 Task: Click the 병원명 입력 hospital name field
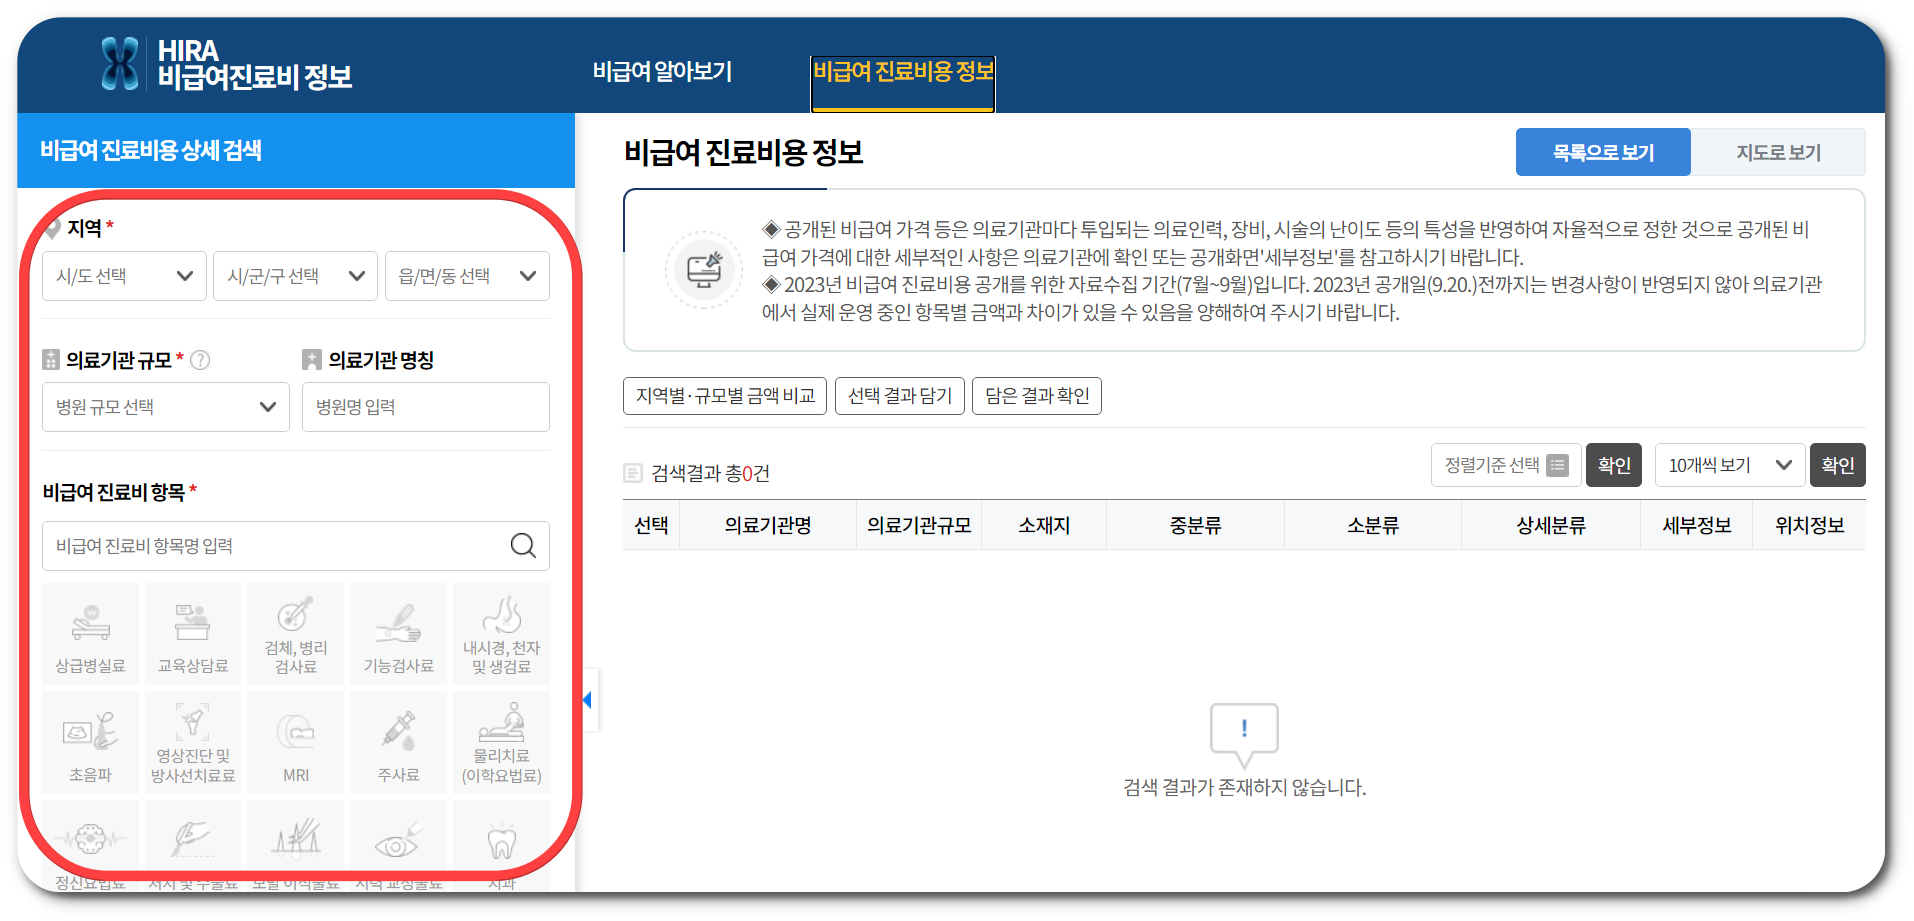[x=425, y=406]
